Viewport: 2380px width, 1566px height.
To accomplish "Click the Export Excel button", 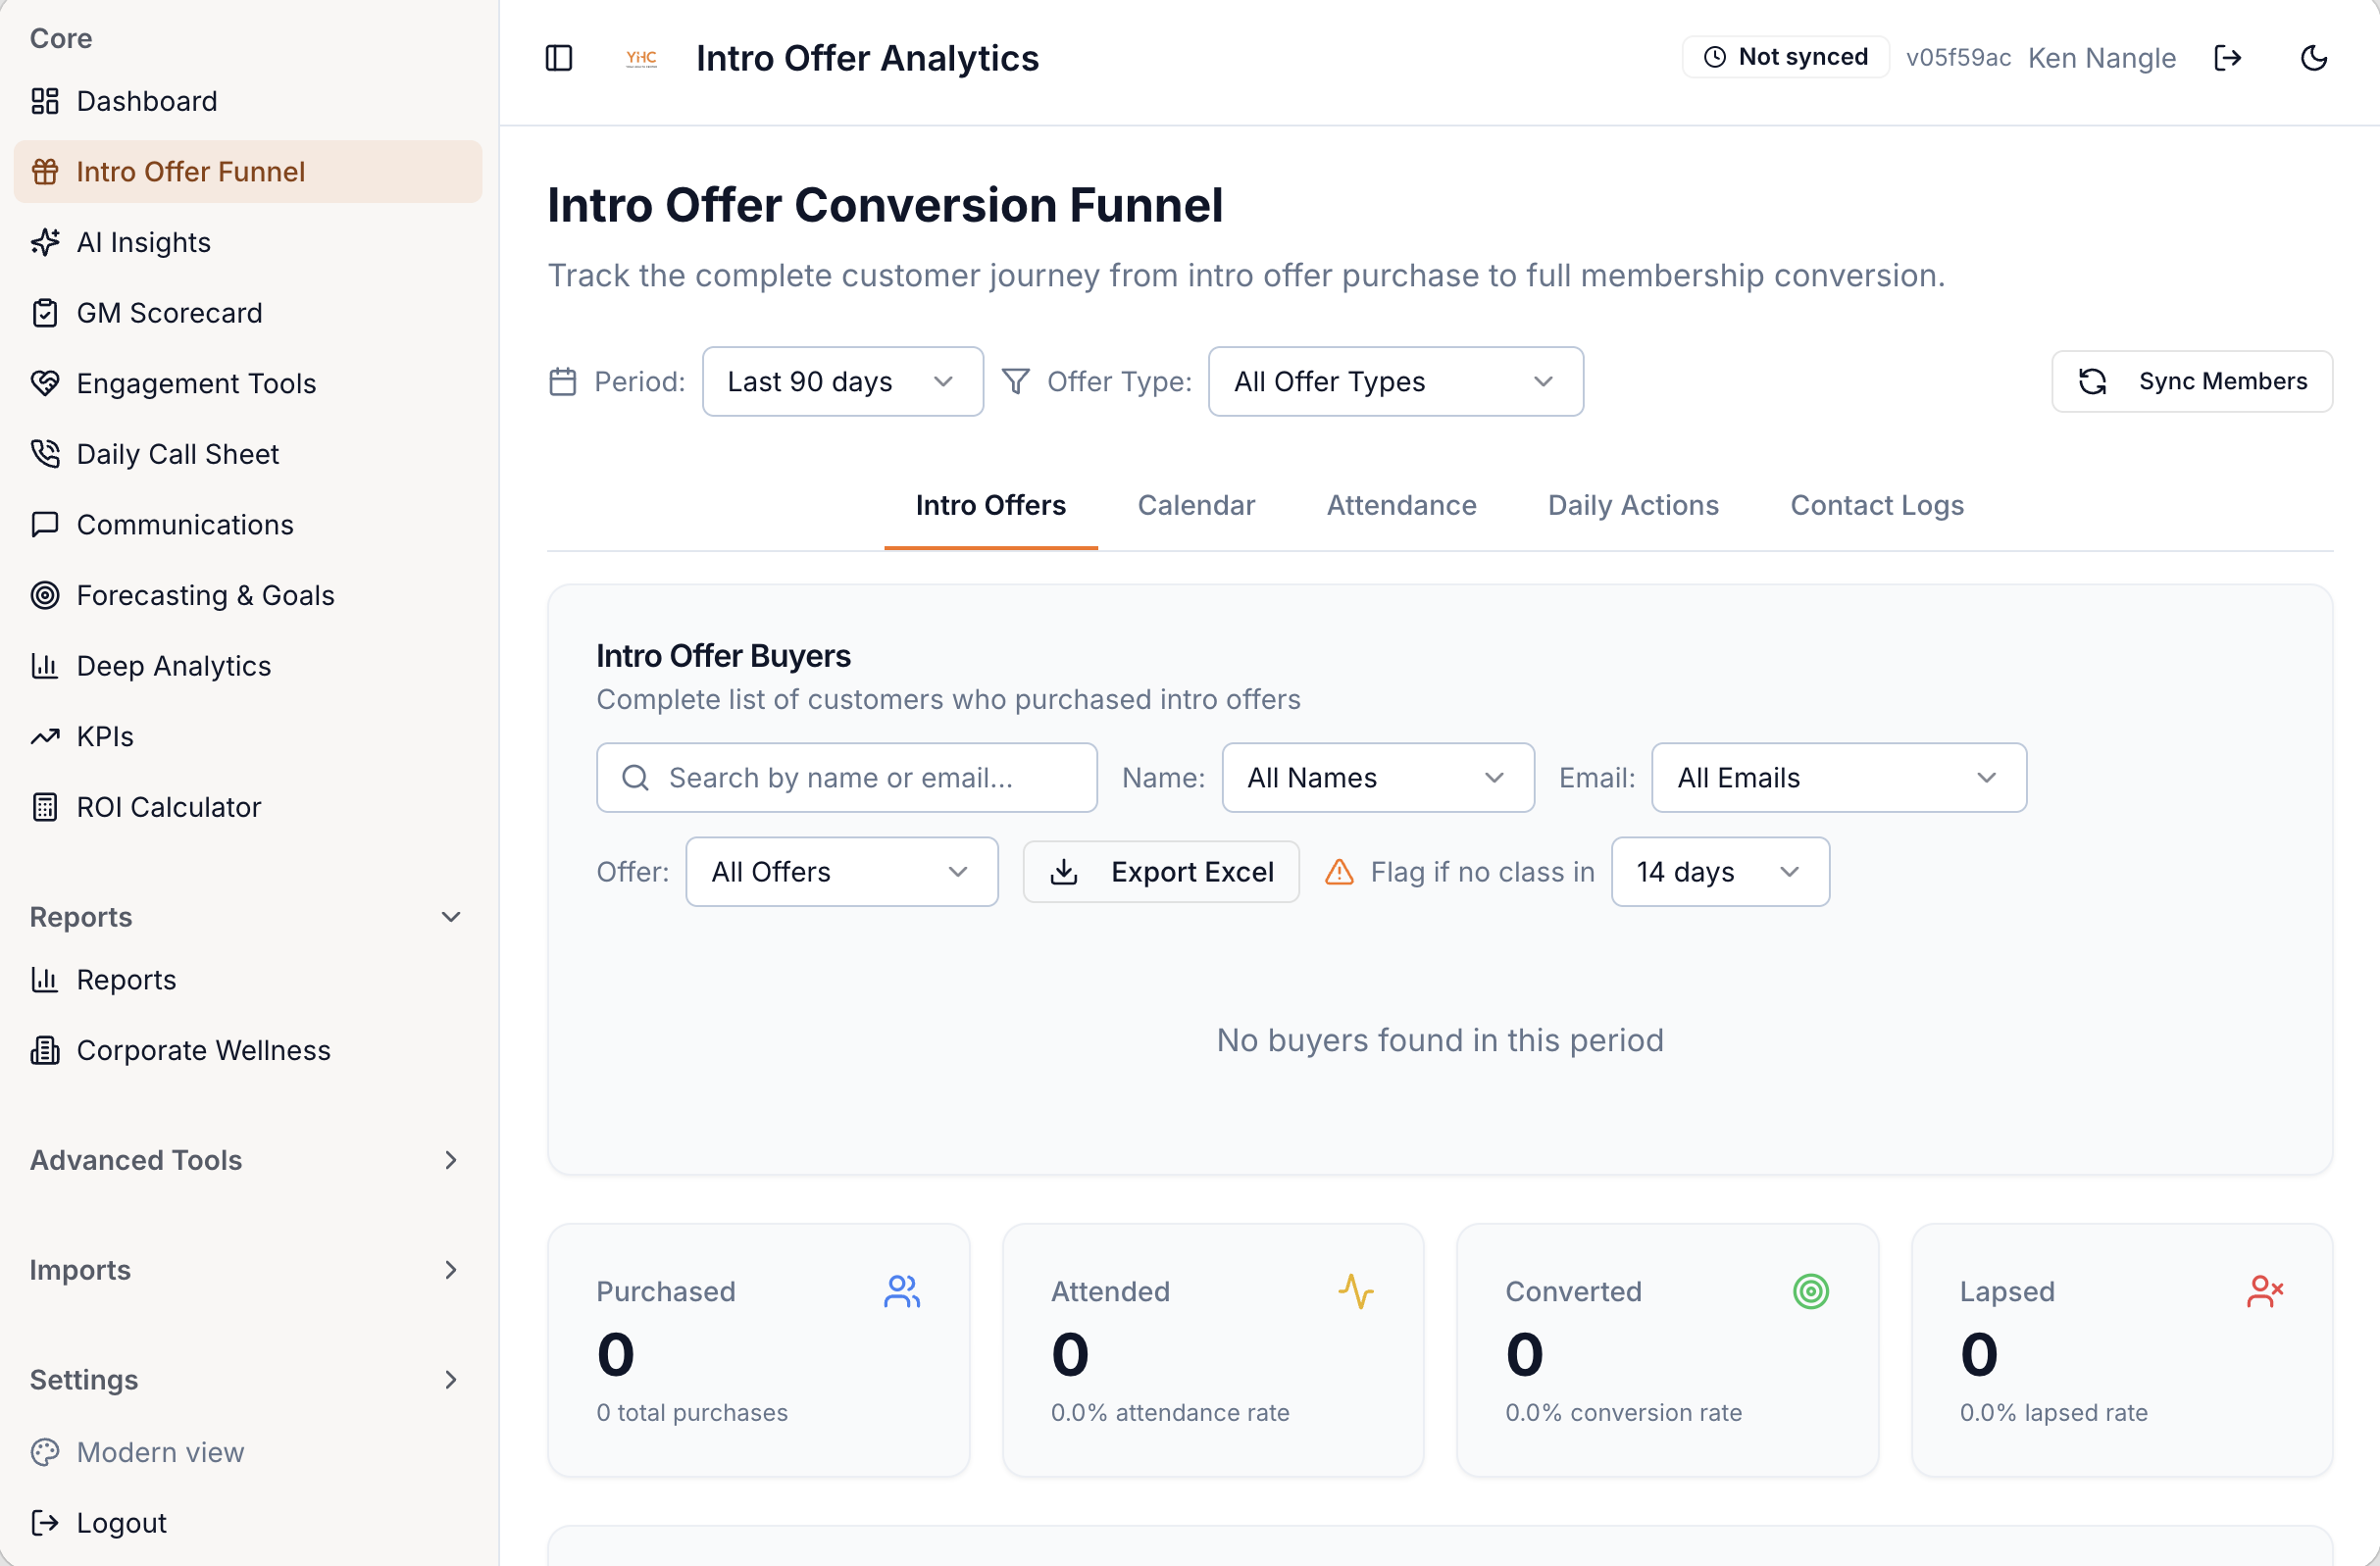I will pyautogui.click(x=1161, y=872).
